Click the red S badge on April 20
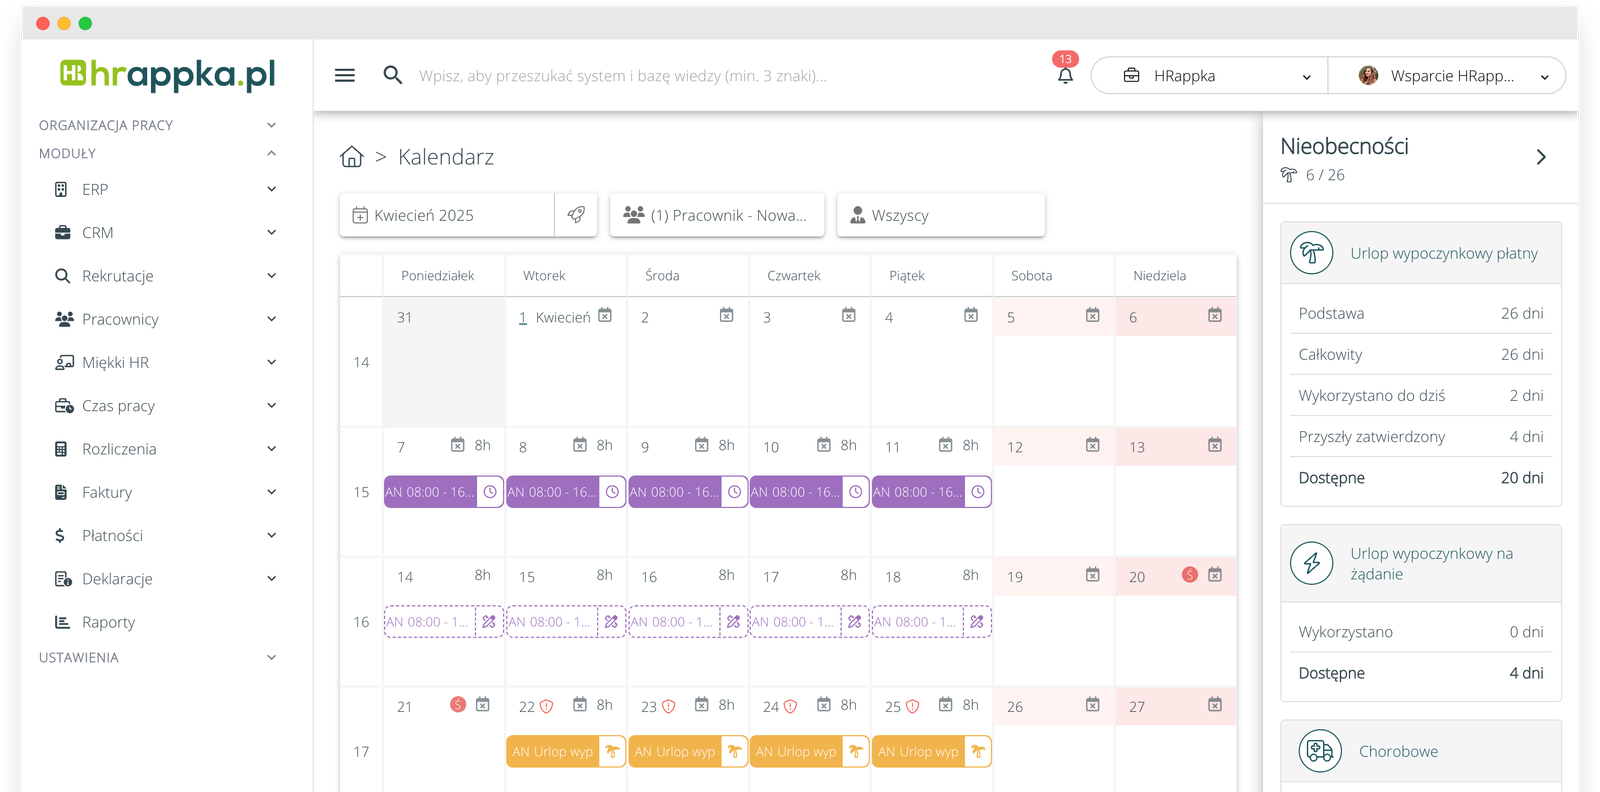 1190,575
